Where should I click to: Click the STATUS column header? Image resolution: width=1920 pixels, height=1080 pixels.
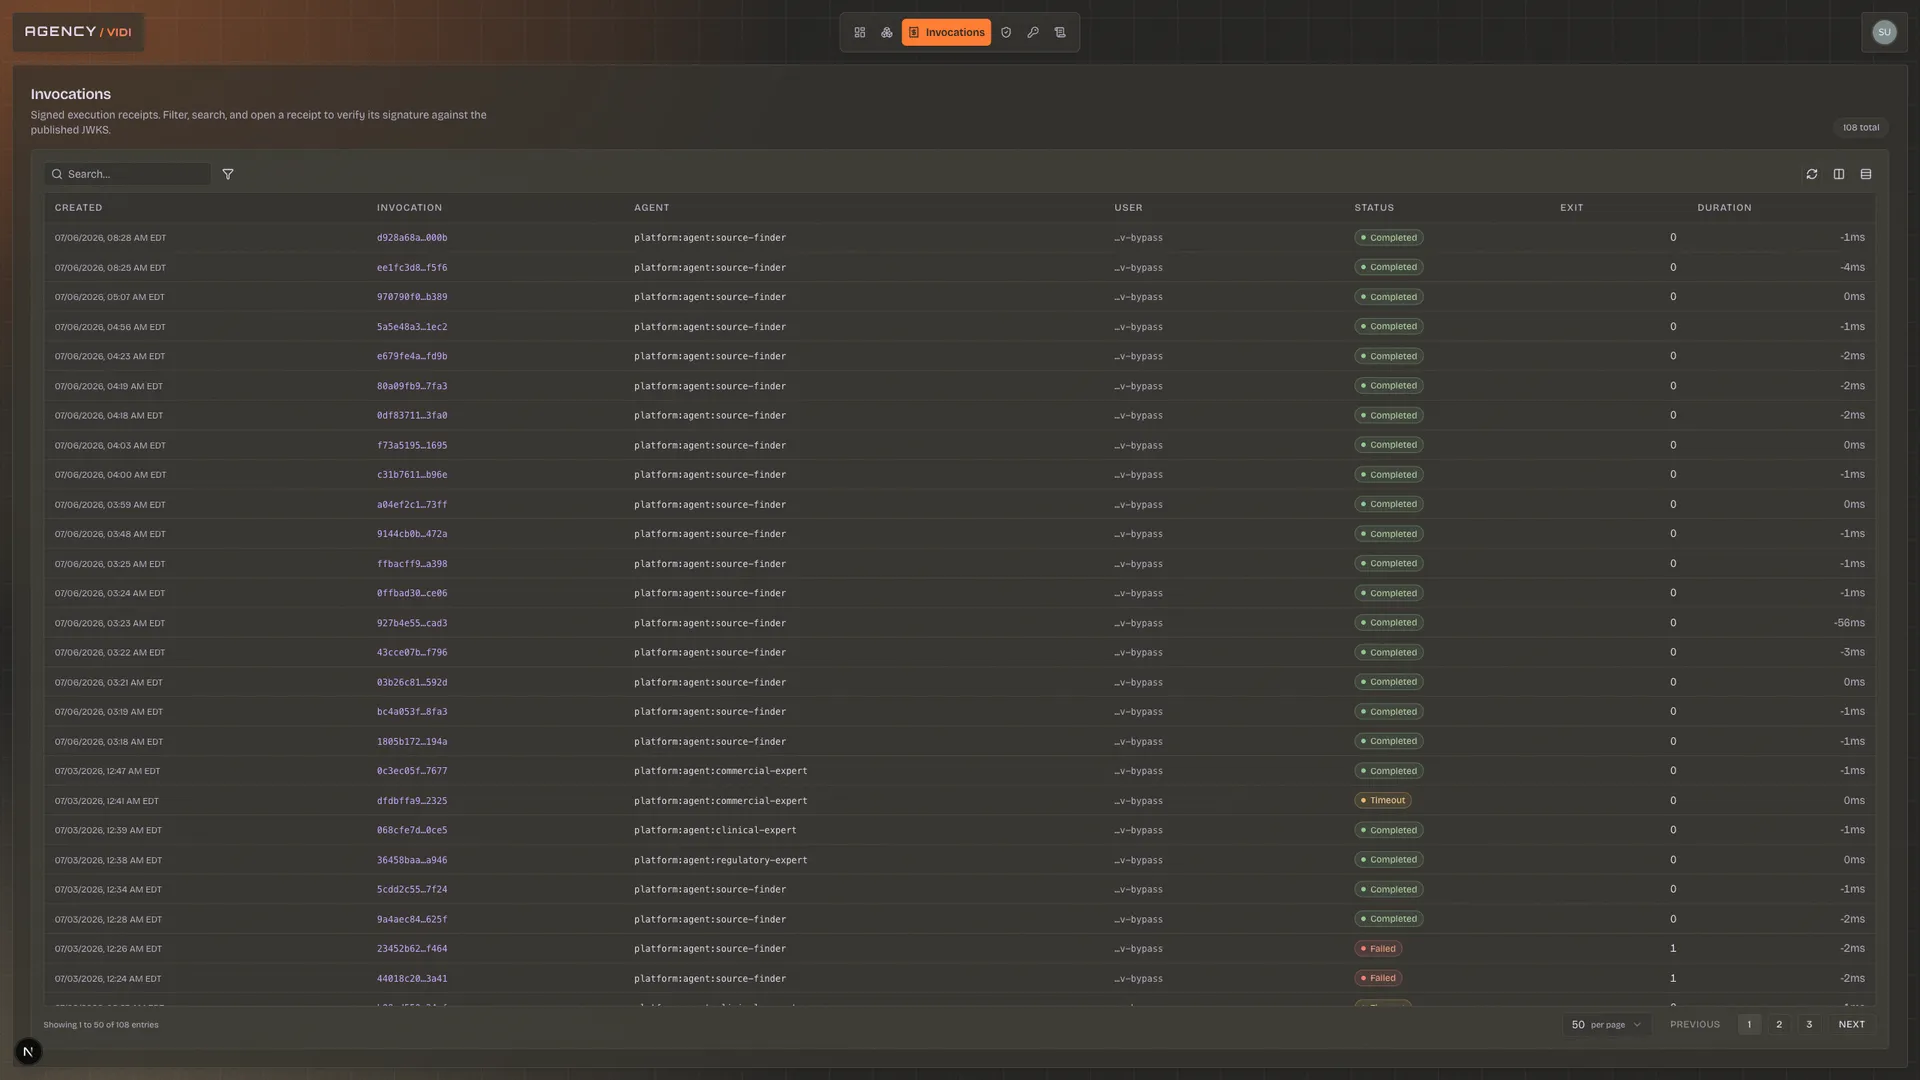coord(1374,208)
